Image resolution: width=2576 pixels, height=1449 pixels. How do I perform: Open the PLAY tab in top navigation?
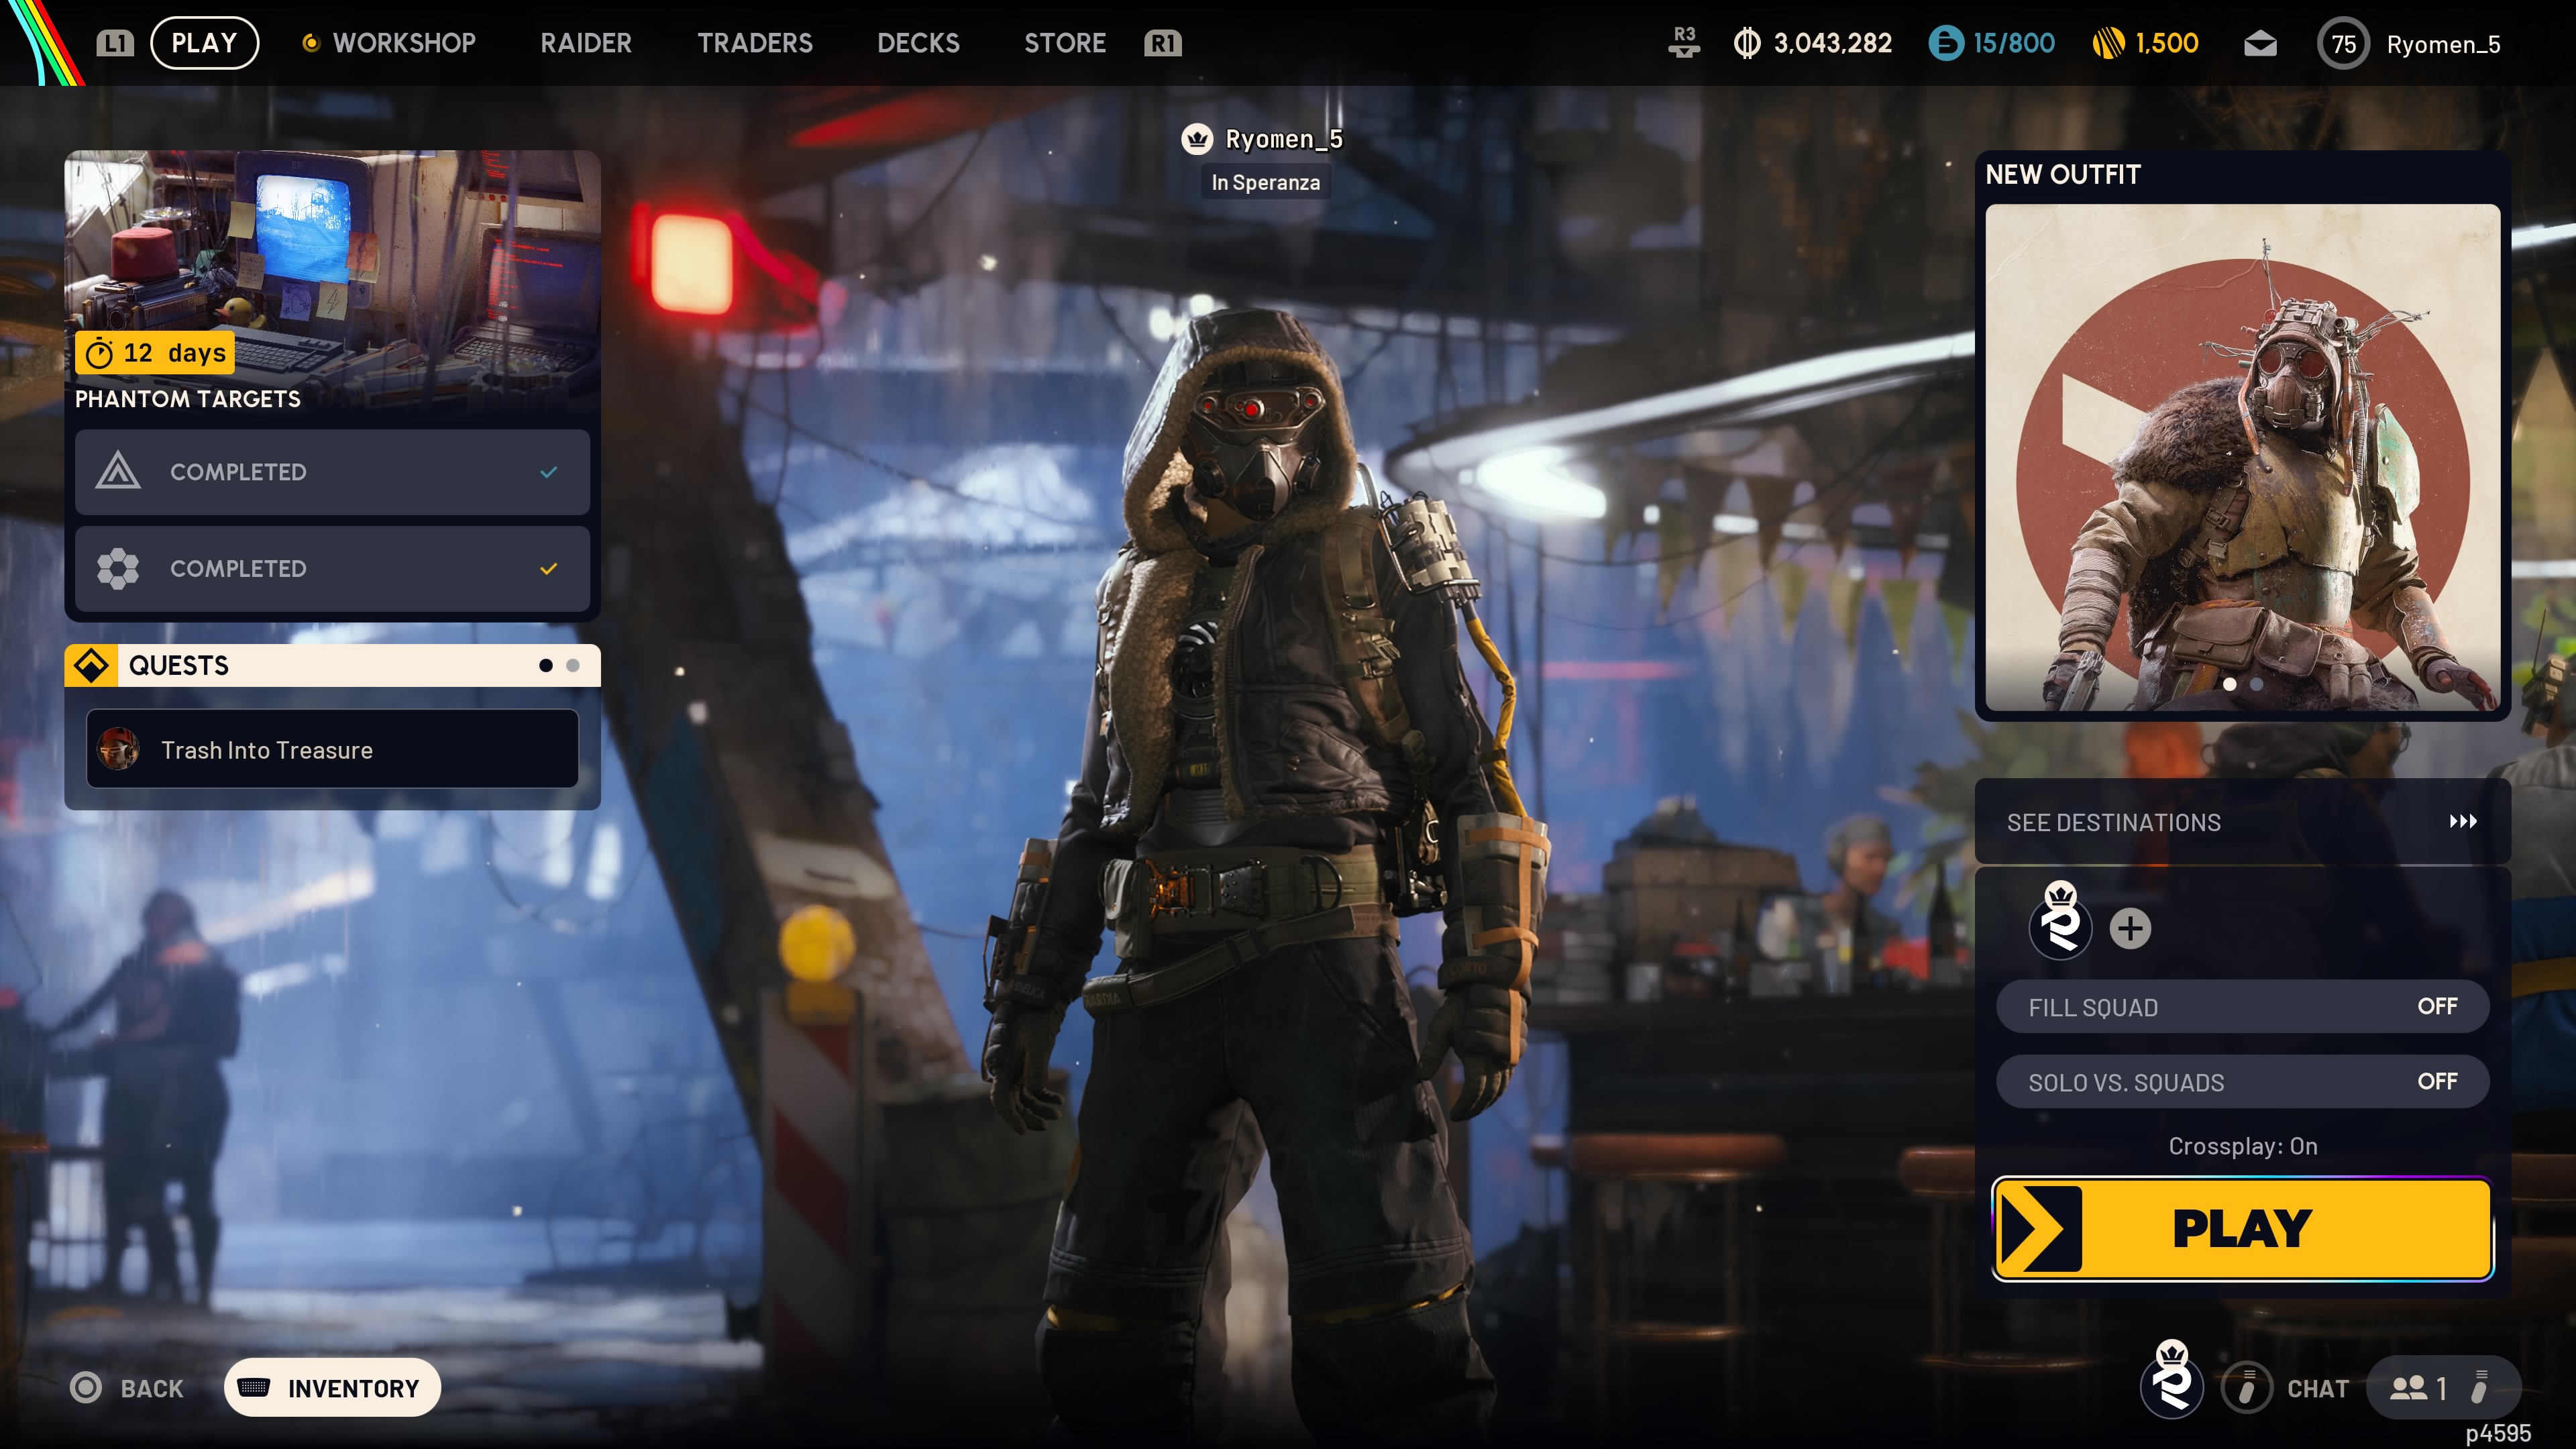[x=204, y=43]
